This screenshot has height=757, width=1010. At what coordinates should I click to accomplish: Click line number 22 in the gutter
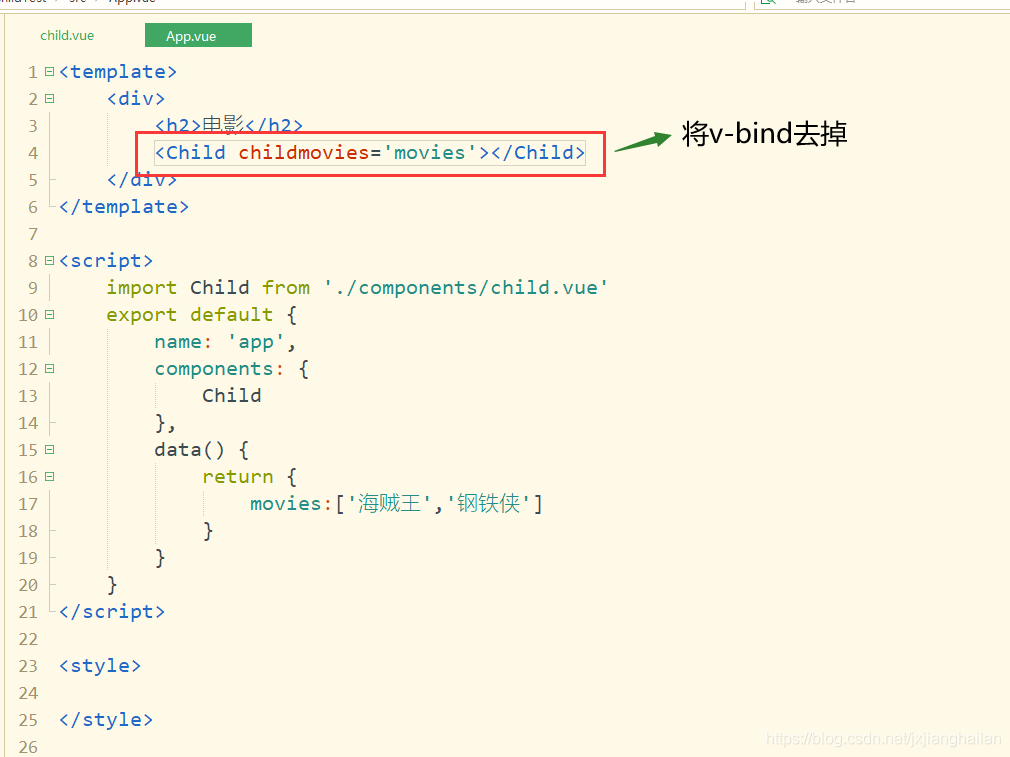(28, 639)
